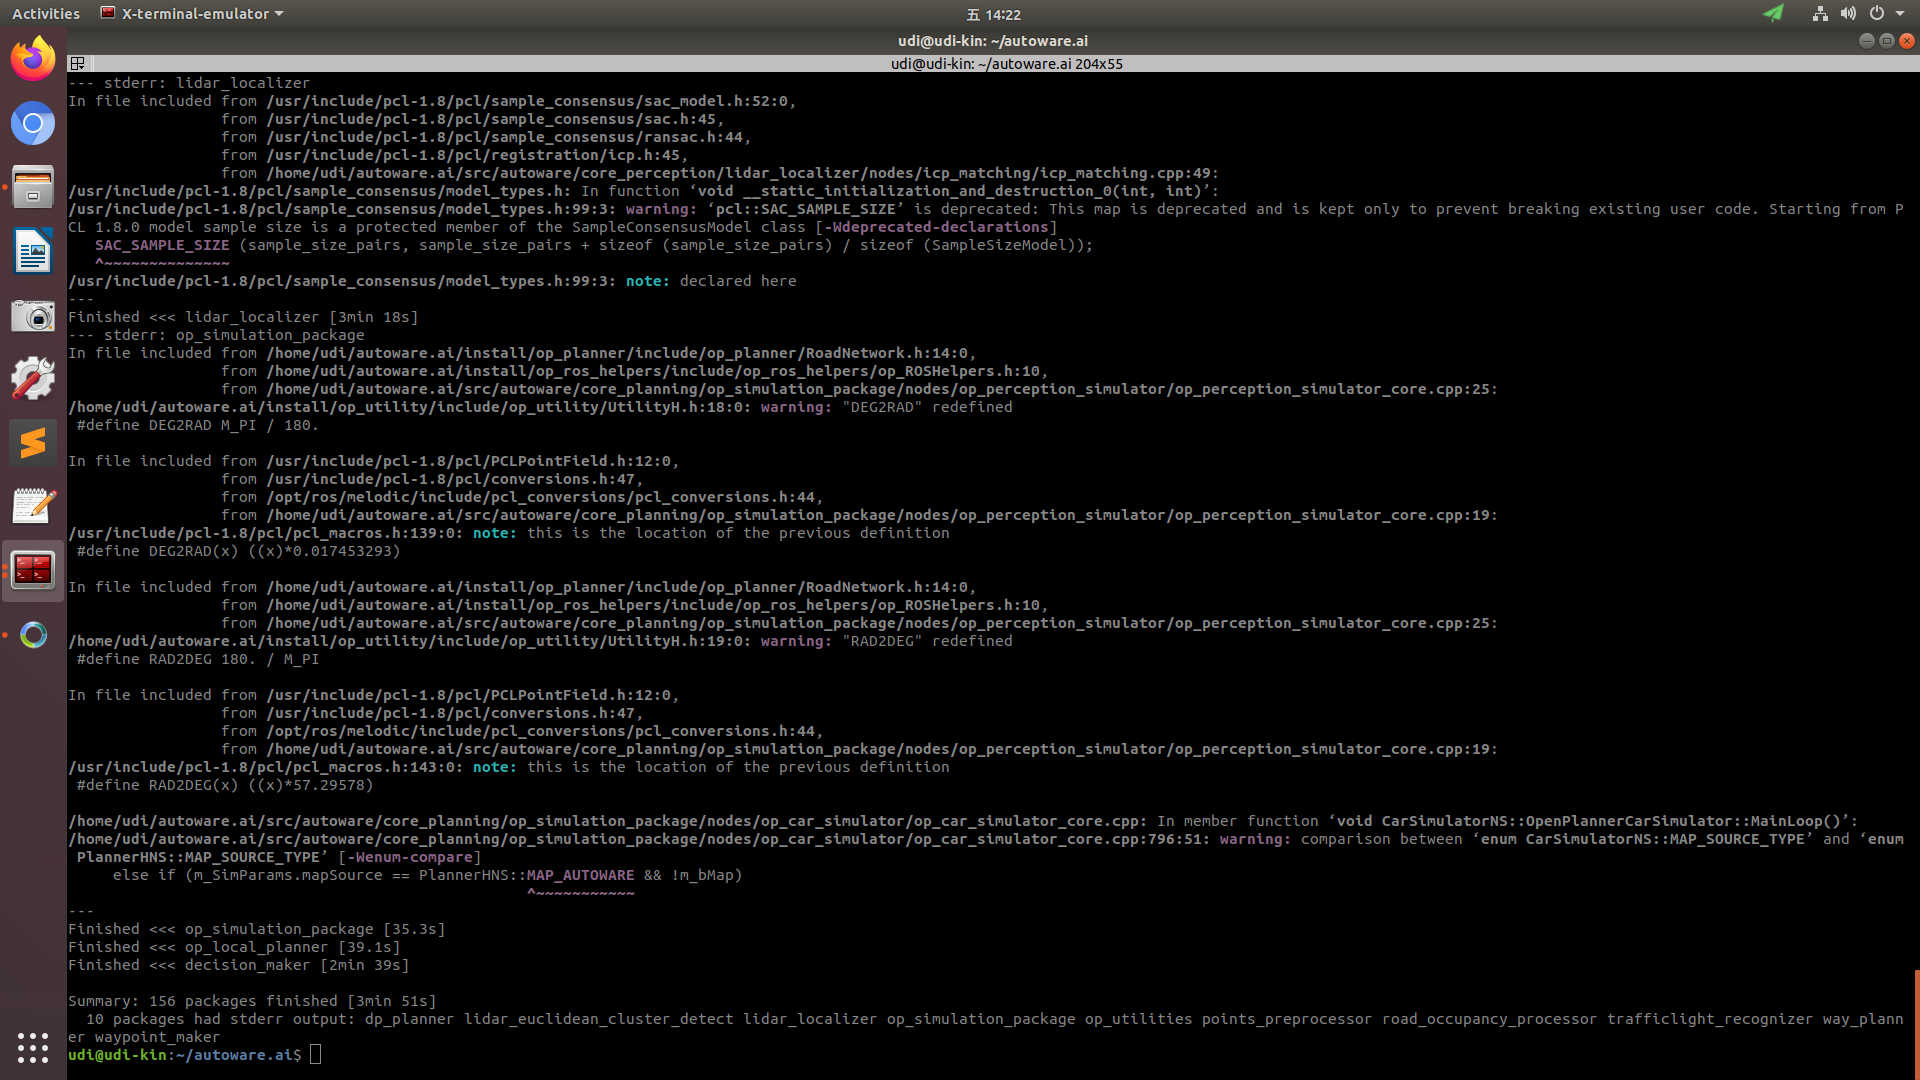Open the circular ring app icon in dock
The image size is (1920, 1080).
tap(33, 635)
